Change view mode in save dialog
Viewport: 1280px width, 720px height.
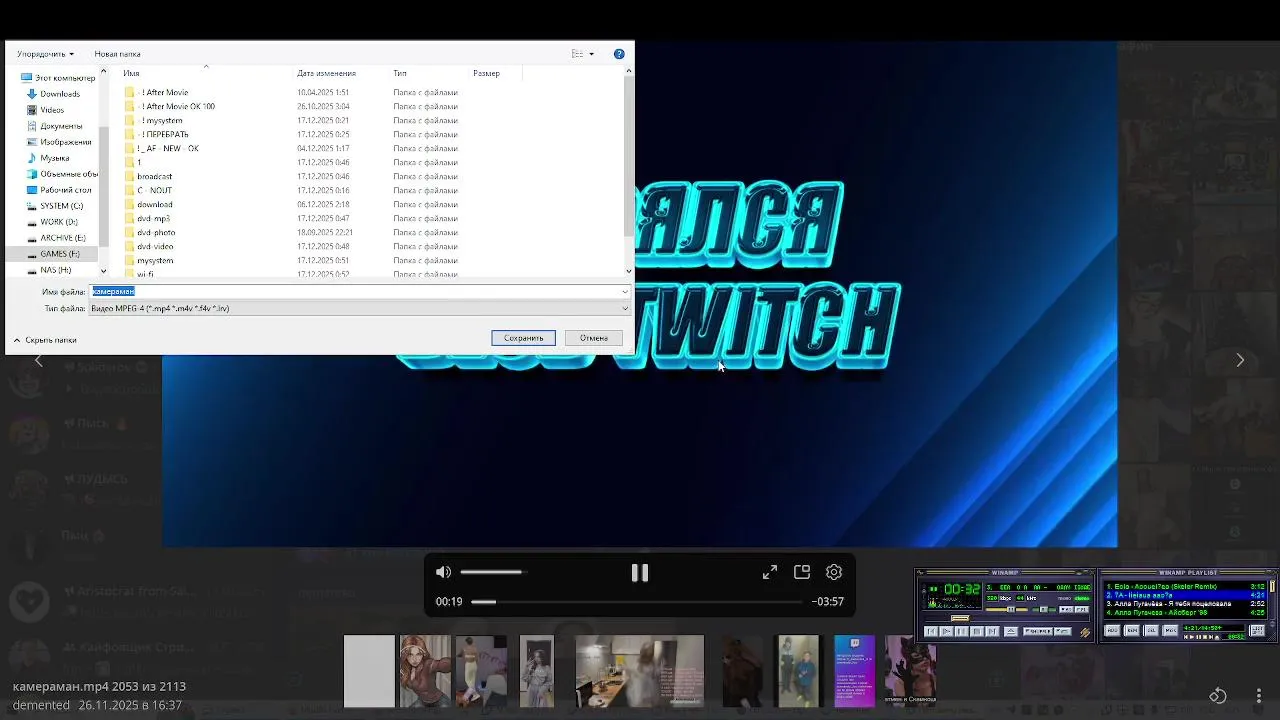click(x=582, y=54)
